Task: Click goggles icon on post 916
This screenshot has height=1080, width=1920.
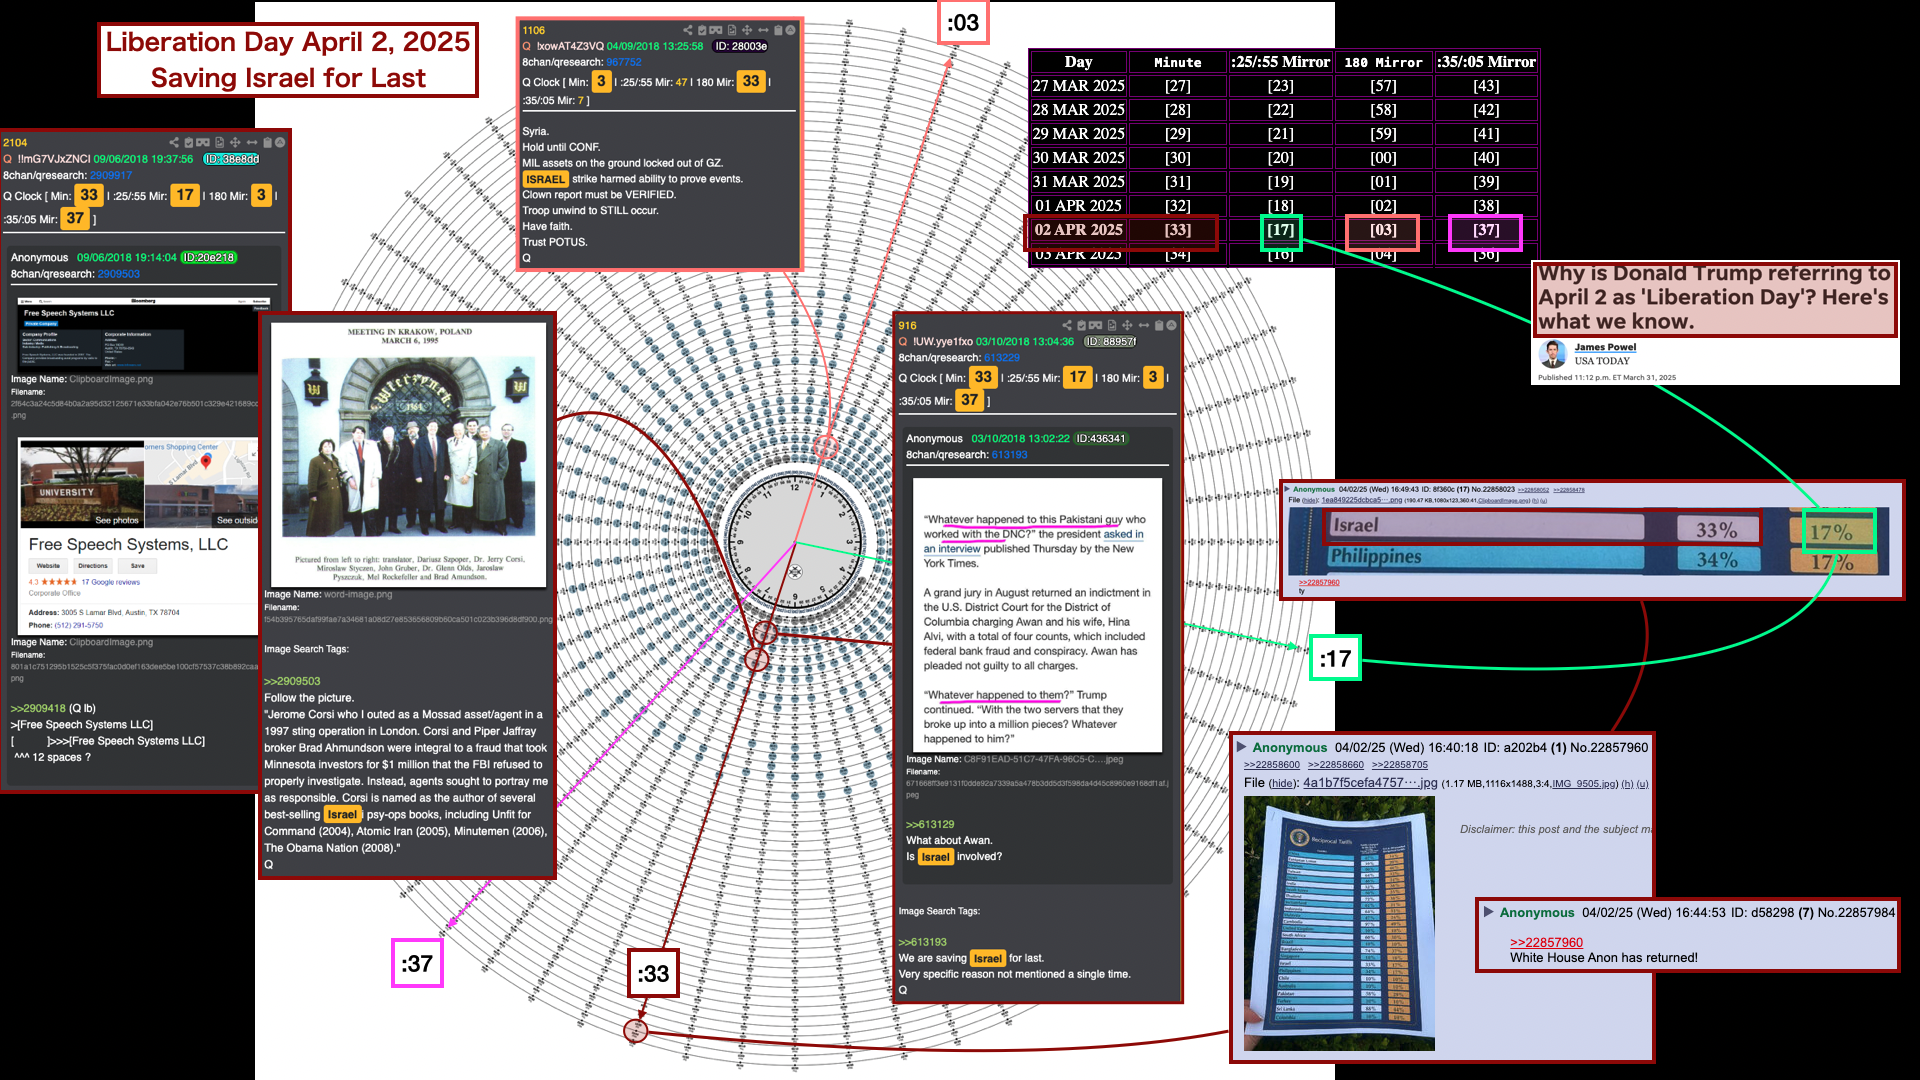Action: [x=1096, y=326]
